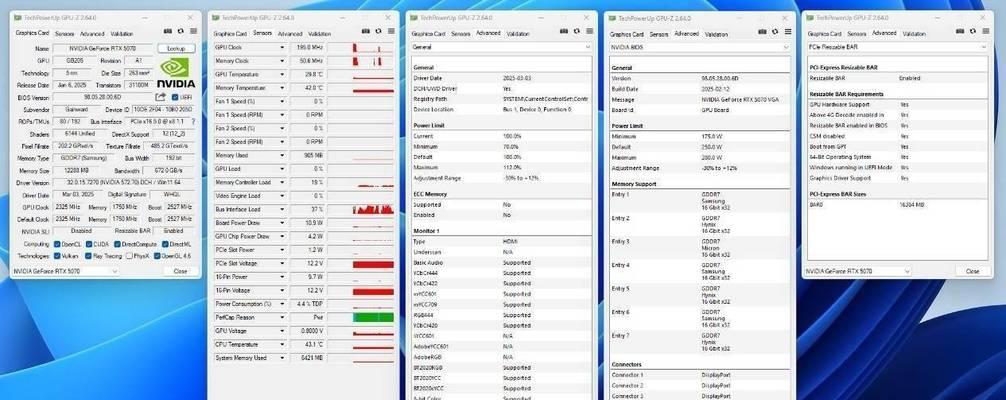Click Close button in PCIe Resizable BAR window

[973, 272]
